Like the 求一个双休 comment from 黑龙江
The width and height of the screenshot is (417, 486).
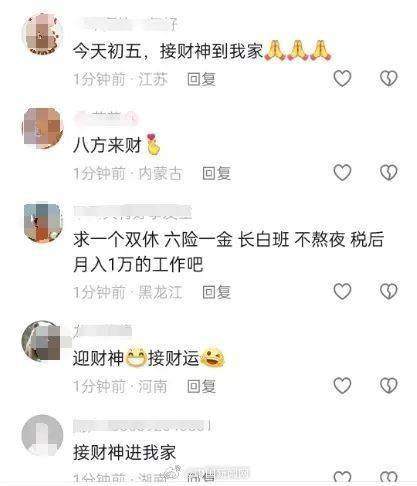[342, 292]
